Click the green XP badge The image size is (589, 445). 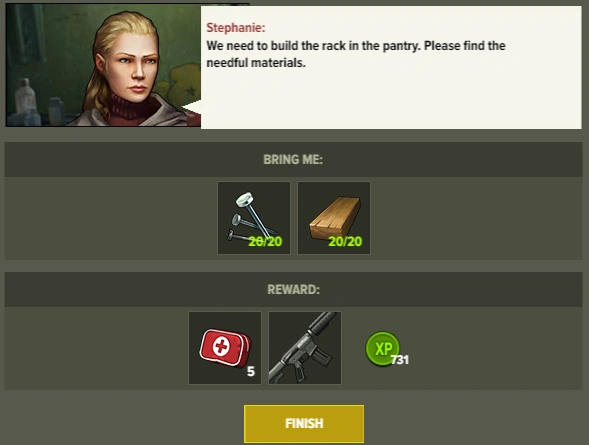click(382, 348)
